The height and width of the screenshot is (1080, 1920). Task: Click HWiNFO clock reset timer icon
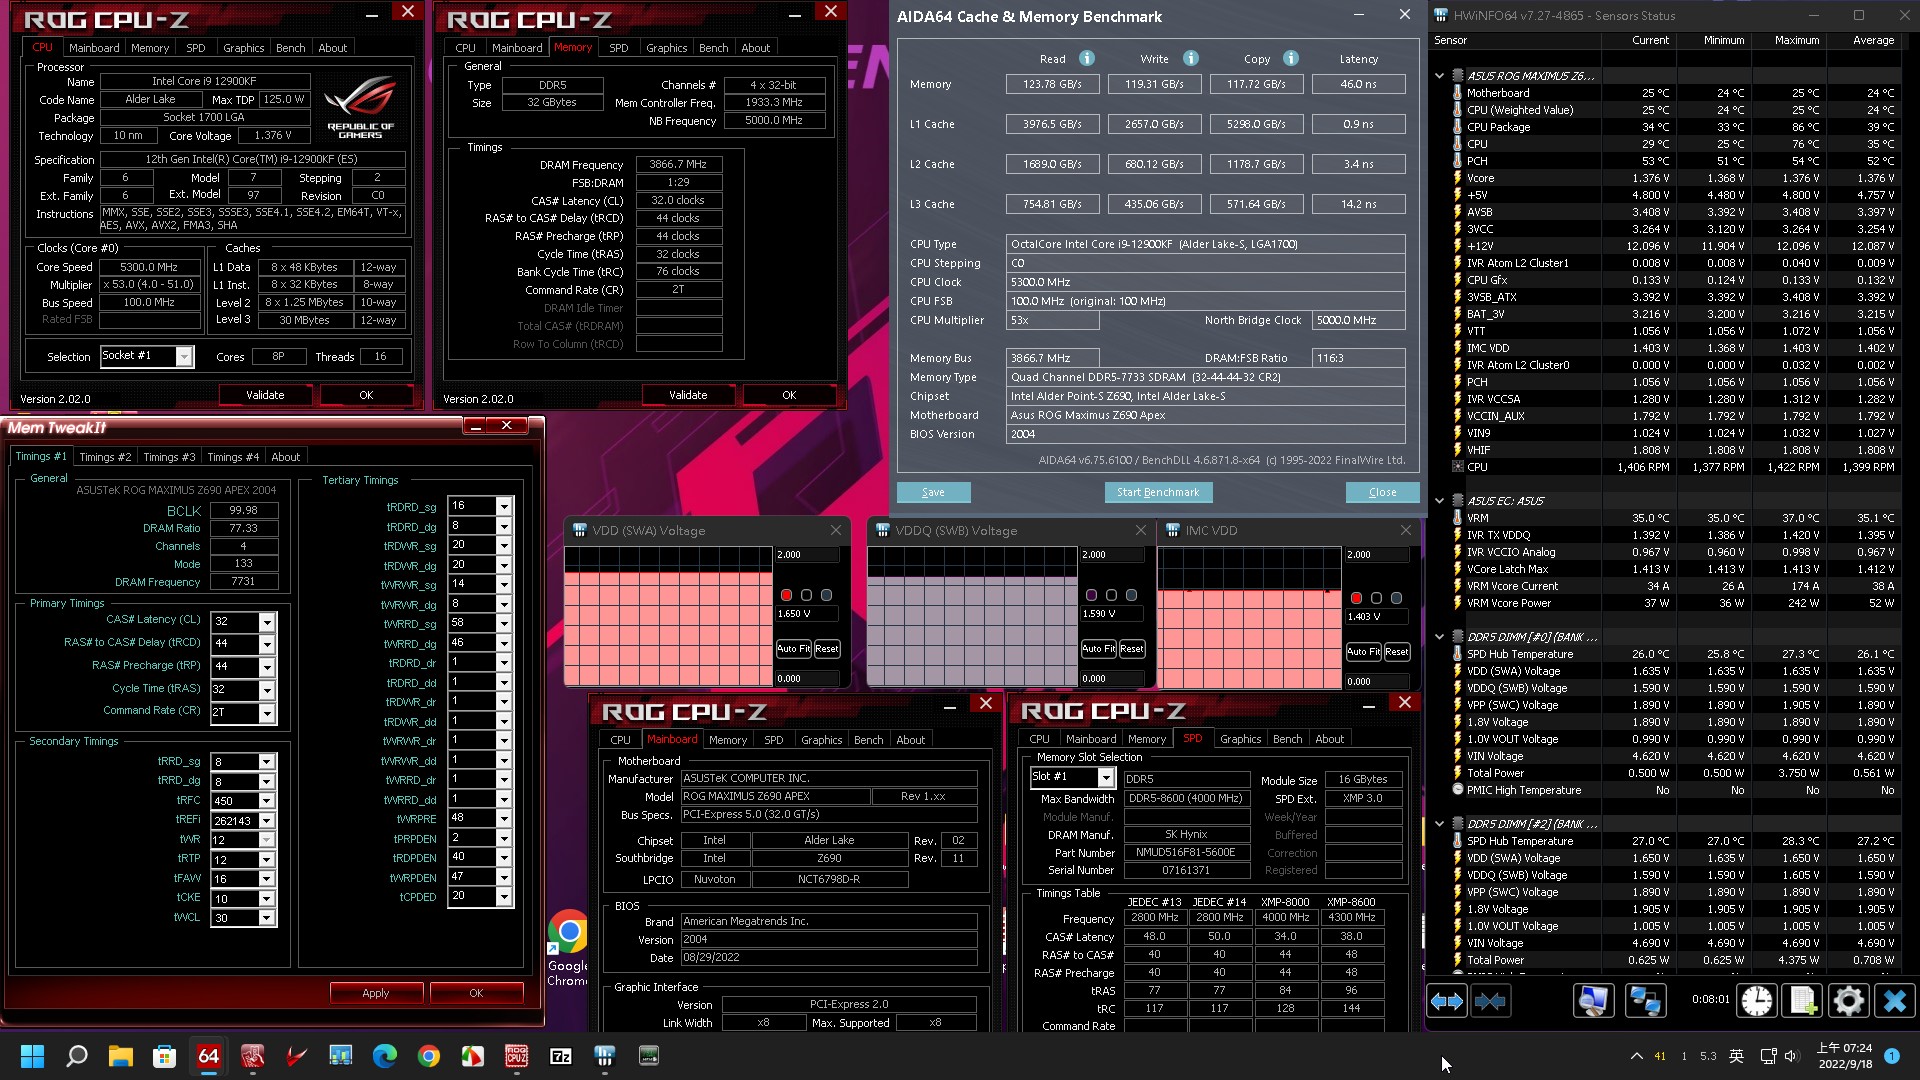[x=1756, y=1001]
